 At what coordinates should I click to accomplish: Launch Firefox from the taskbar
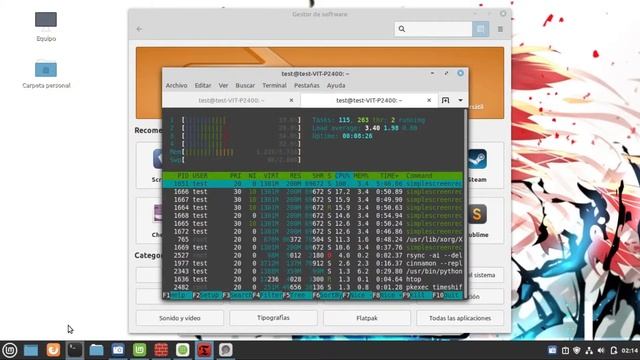coord(53,350)
